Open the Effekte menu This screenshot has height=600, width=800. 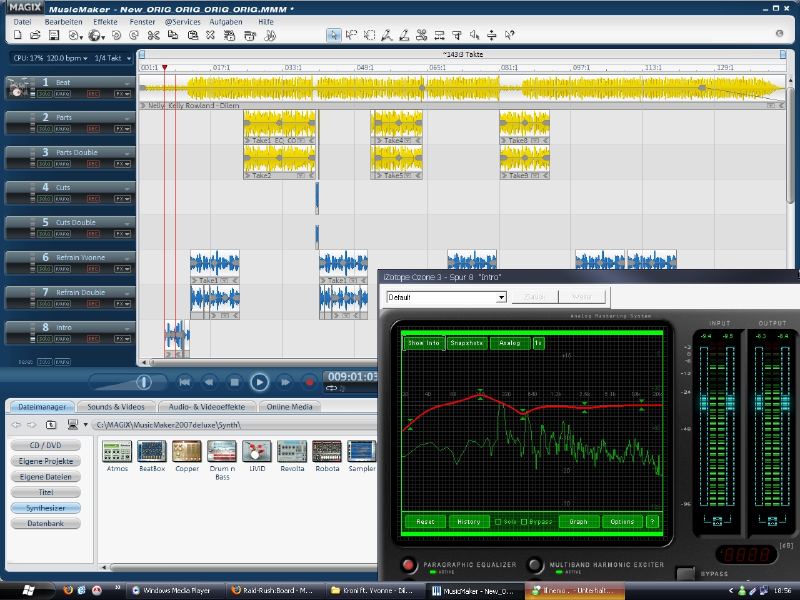point(105,22)
